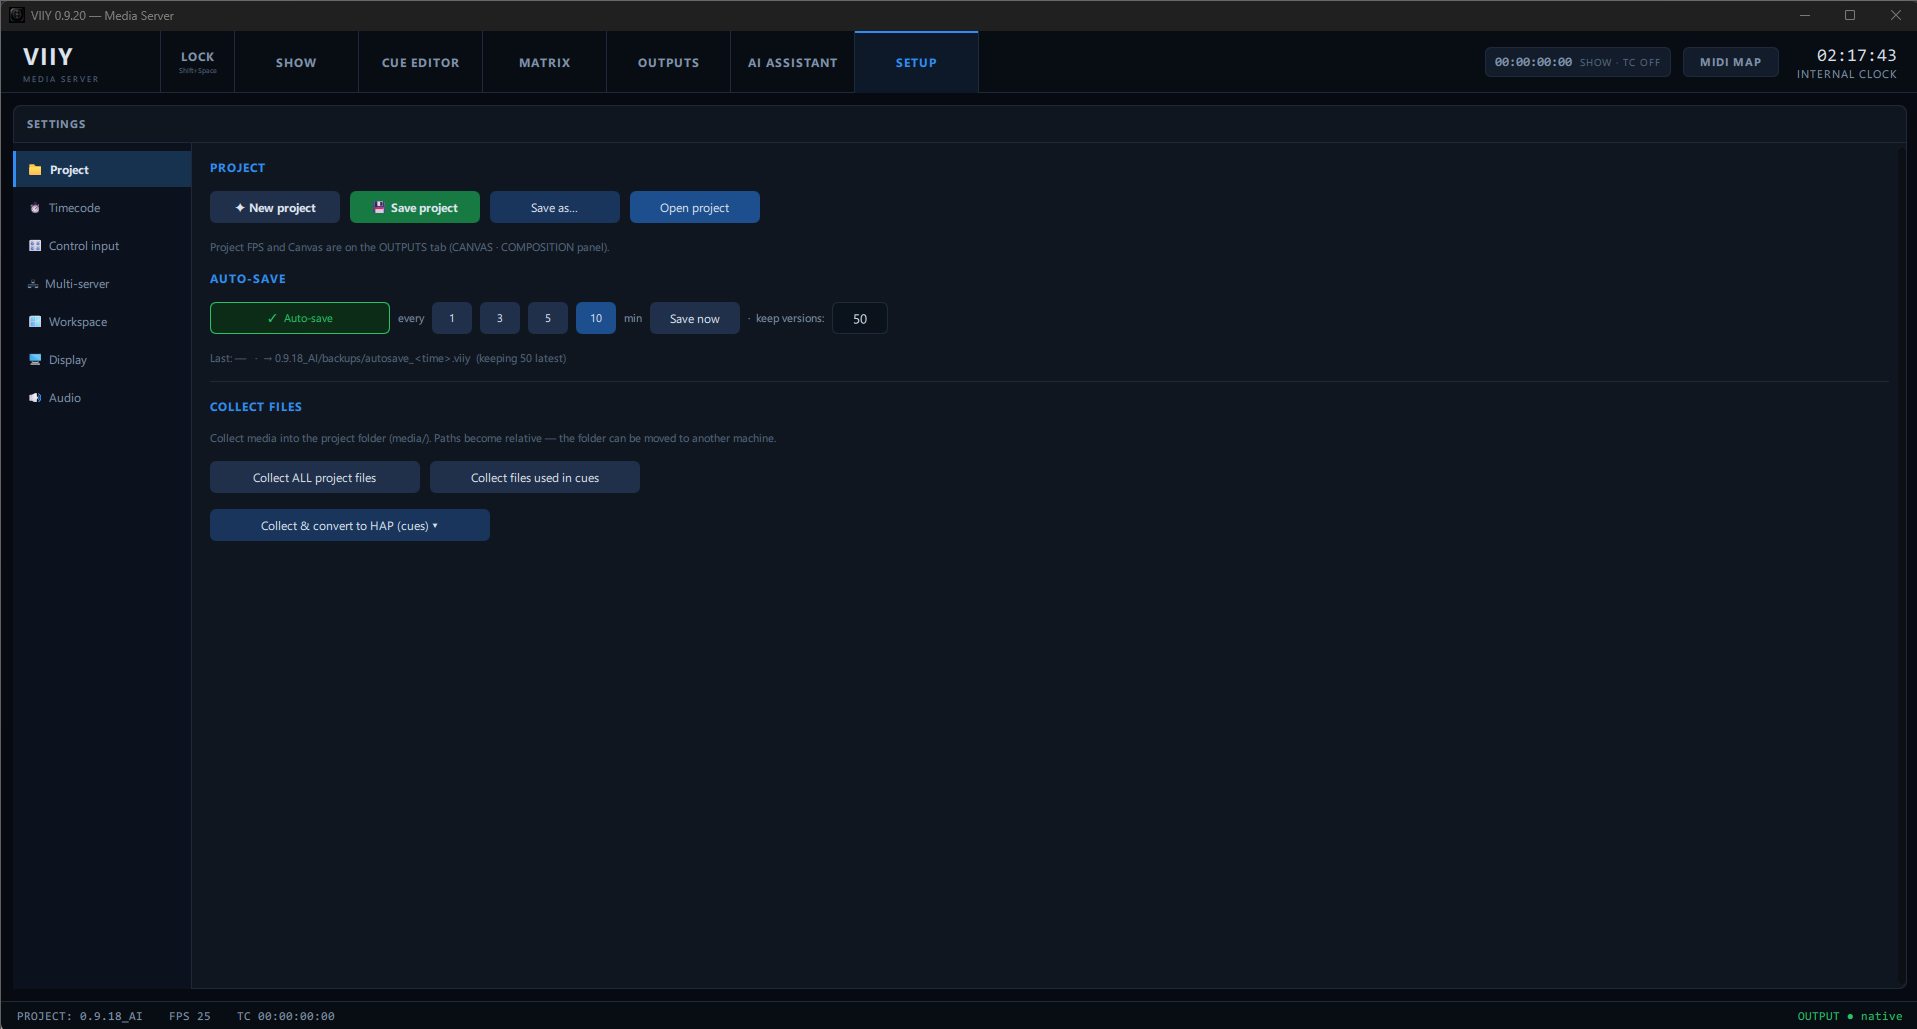1917x1029 pixels.
Task: Click the Save as... button
Action: tap(555, 207)
